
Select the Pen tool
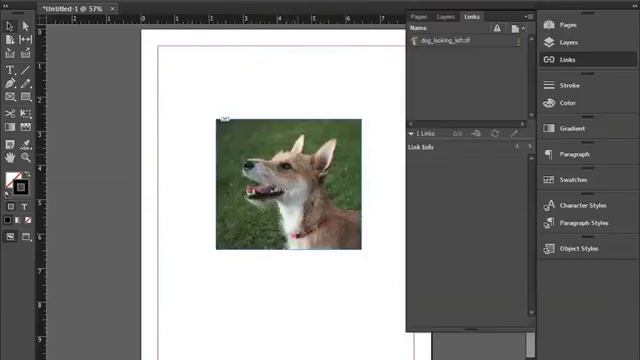[10, 84]
